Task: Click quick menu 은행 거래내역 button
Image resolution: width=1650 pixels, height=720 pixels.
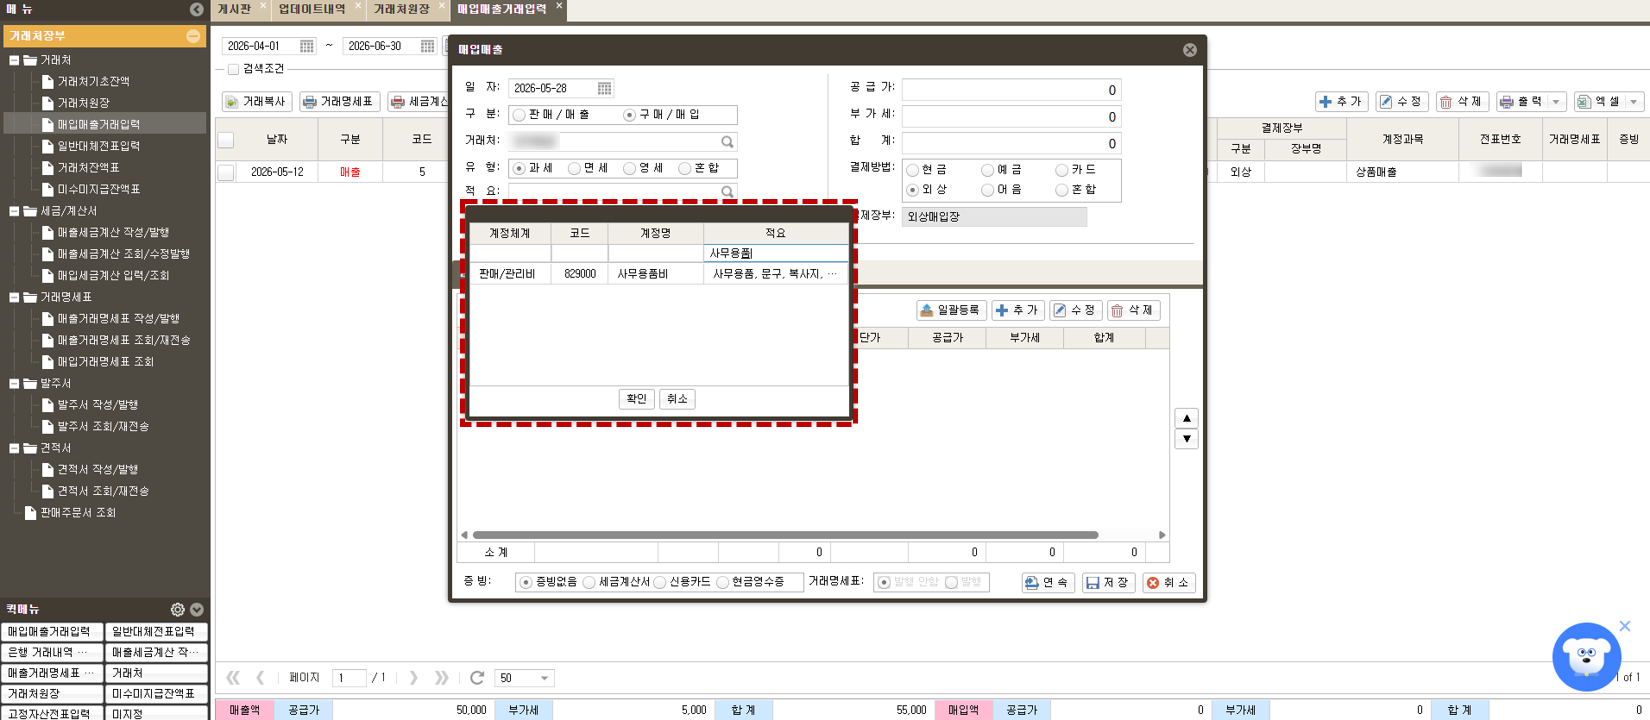Action: tap(52, 652)
